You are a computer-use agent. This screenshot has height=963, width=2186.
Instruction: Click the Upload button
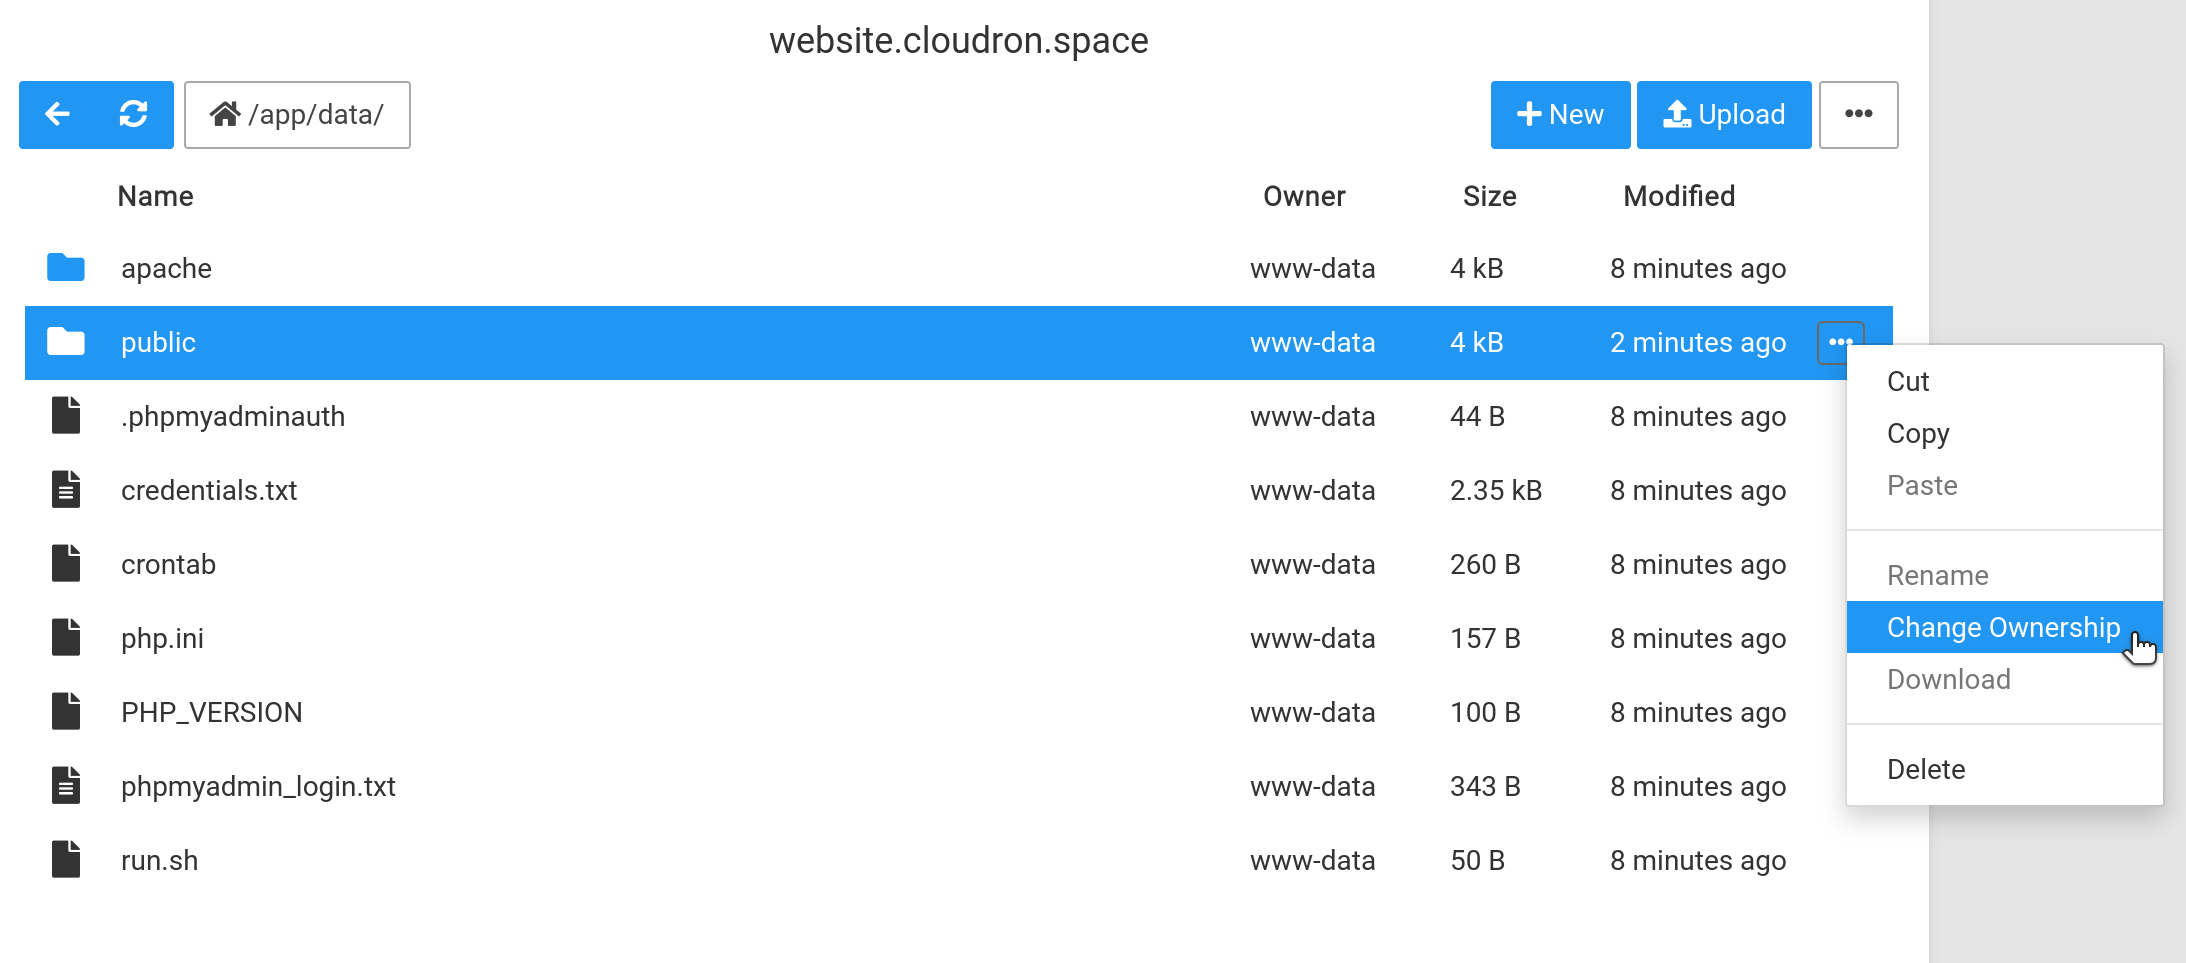[x=1724, y=115]
